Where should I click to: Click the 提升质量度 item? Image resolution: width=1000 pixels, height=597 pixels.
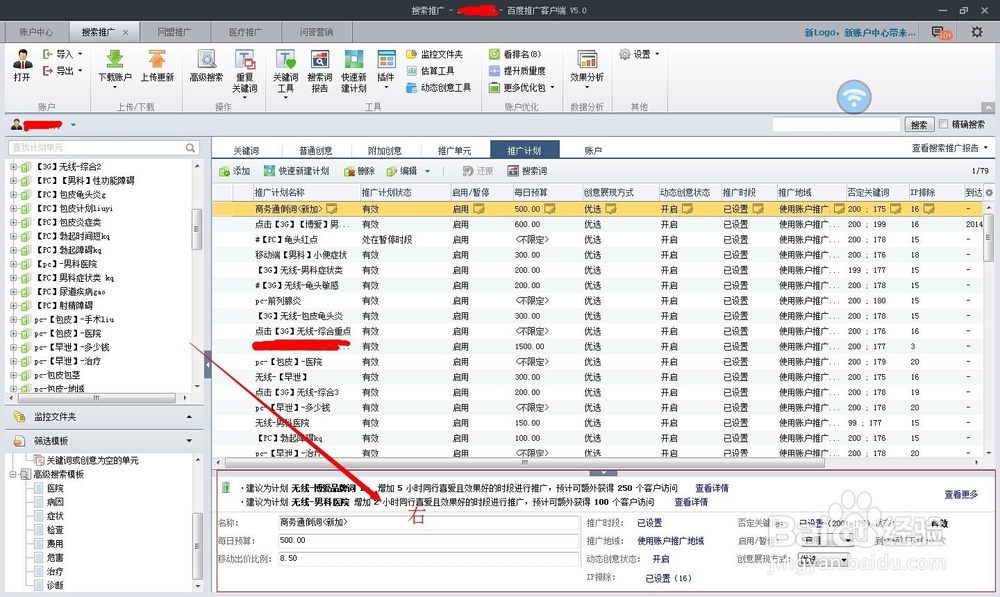(x=517, y=71)
